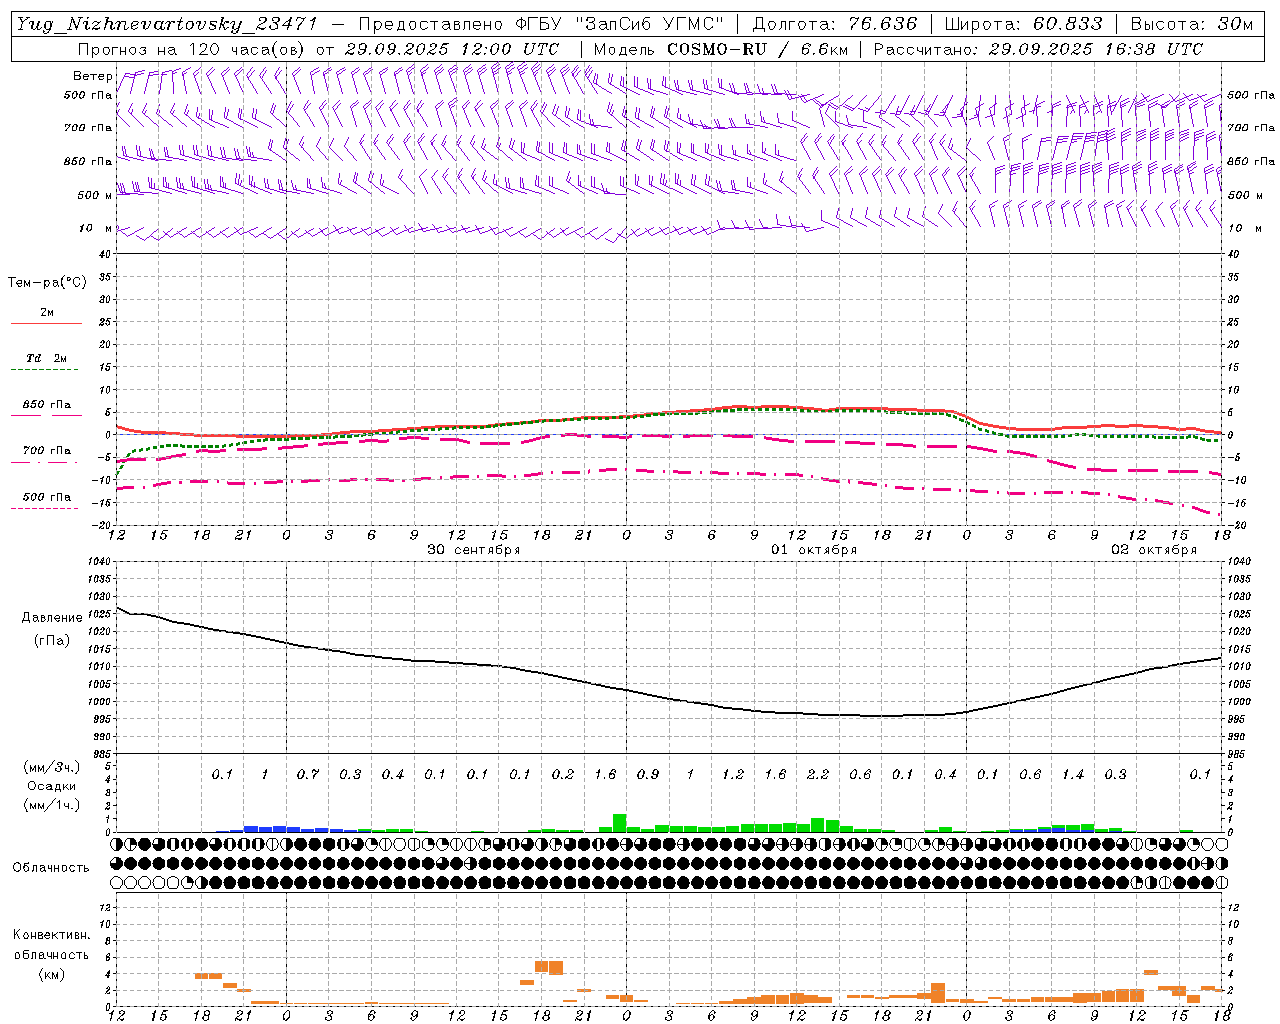Image resolution: width=1280 pixels, height=1024 pixels.
Task: Select the 'Модель COSMO-RU / 6.6км' text
Action: pyautogui.click(x=720, y=49)
